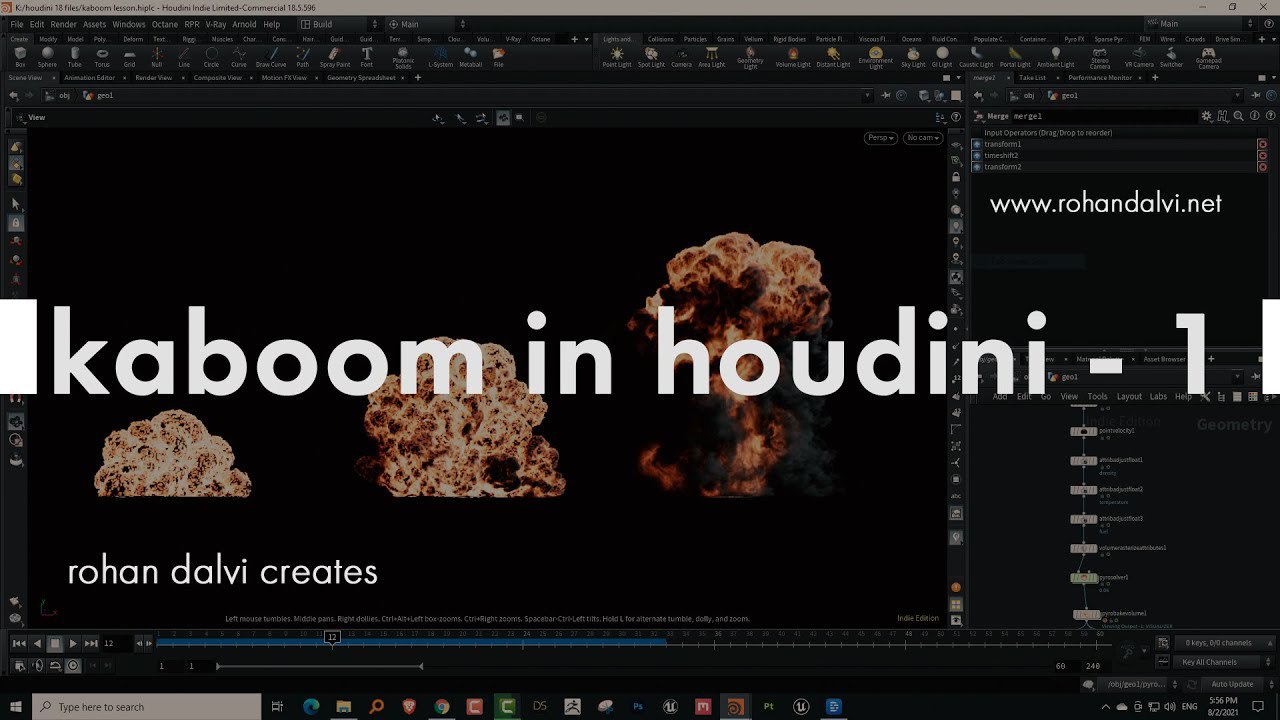Open Google Chrome from the taskbar
The width and height of the screenshot is (1280, 720).
442,706
